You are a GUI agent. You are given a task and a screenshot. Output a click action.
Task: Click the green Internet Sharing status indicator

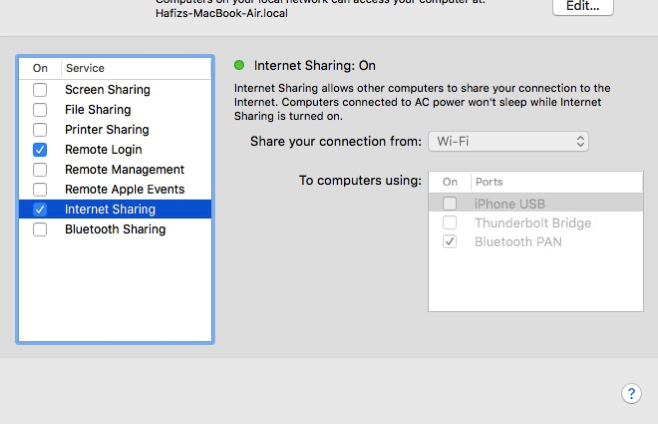239,65
